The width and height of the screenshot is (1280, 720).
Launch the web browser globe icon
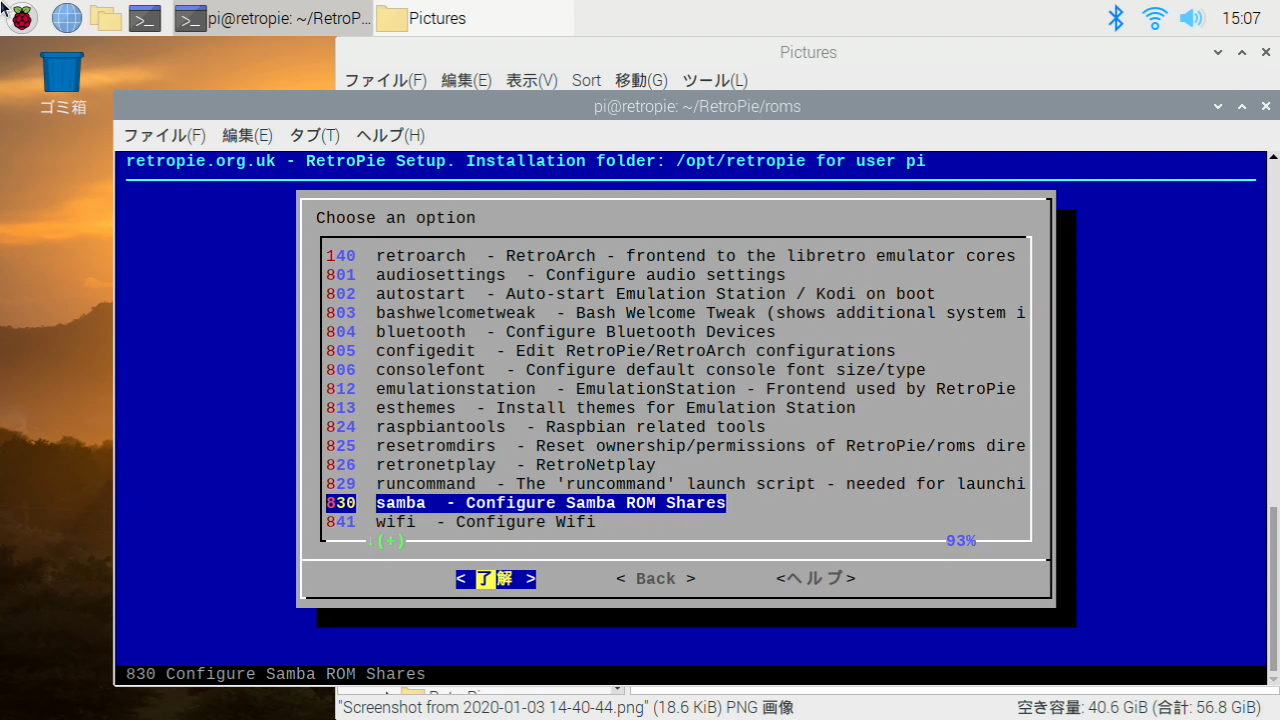click(67, 17)
